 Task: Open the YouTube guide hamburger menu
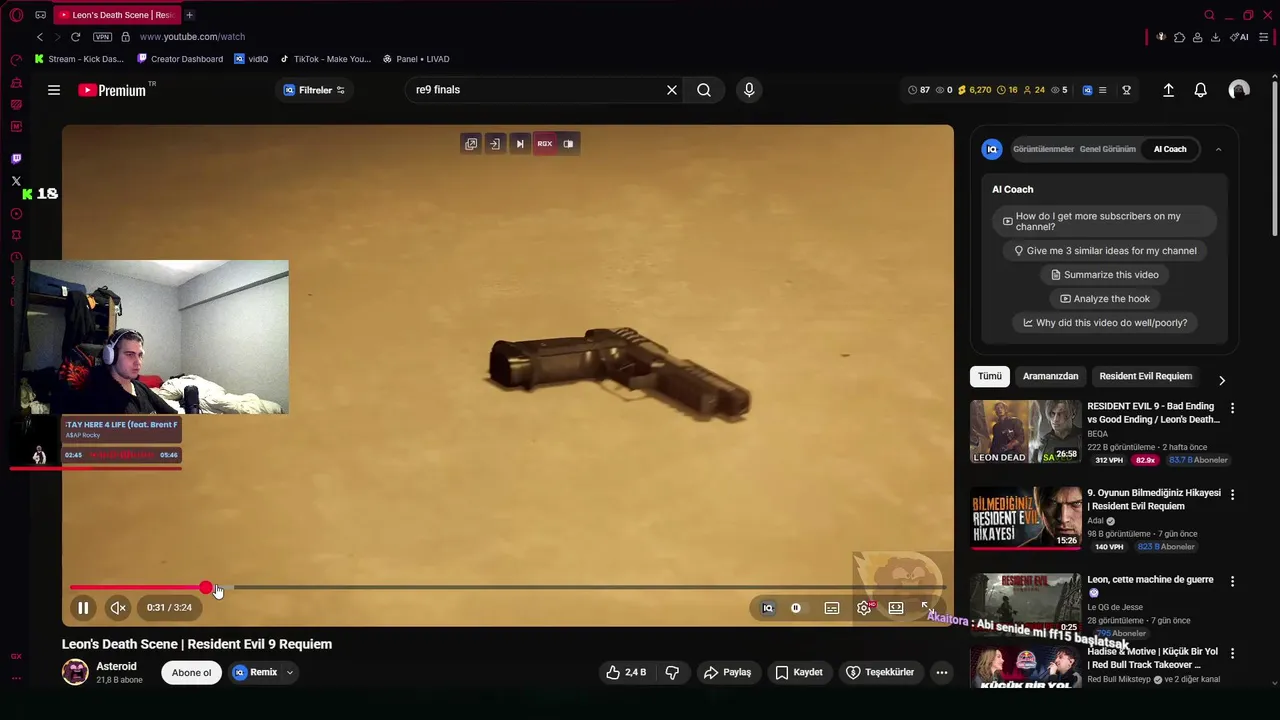coord(54,90)
